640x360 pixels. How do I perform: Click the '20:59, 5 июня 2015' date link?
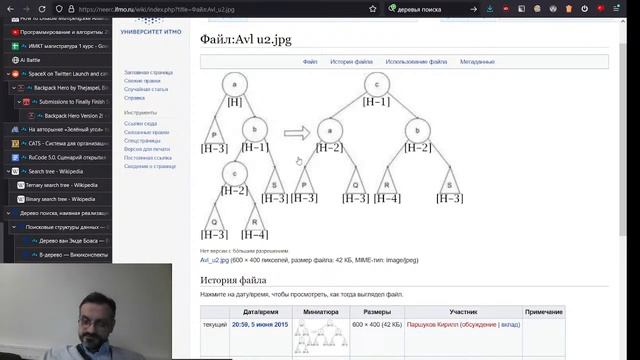point(260,324)
